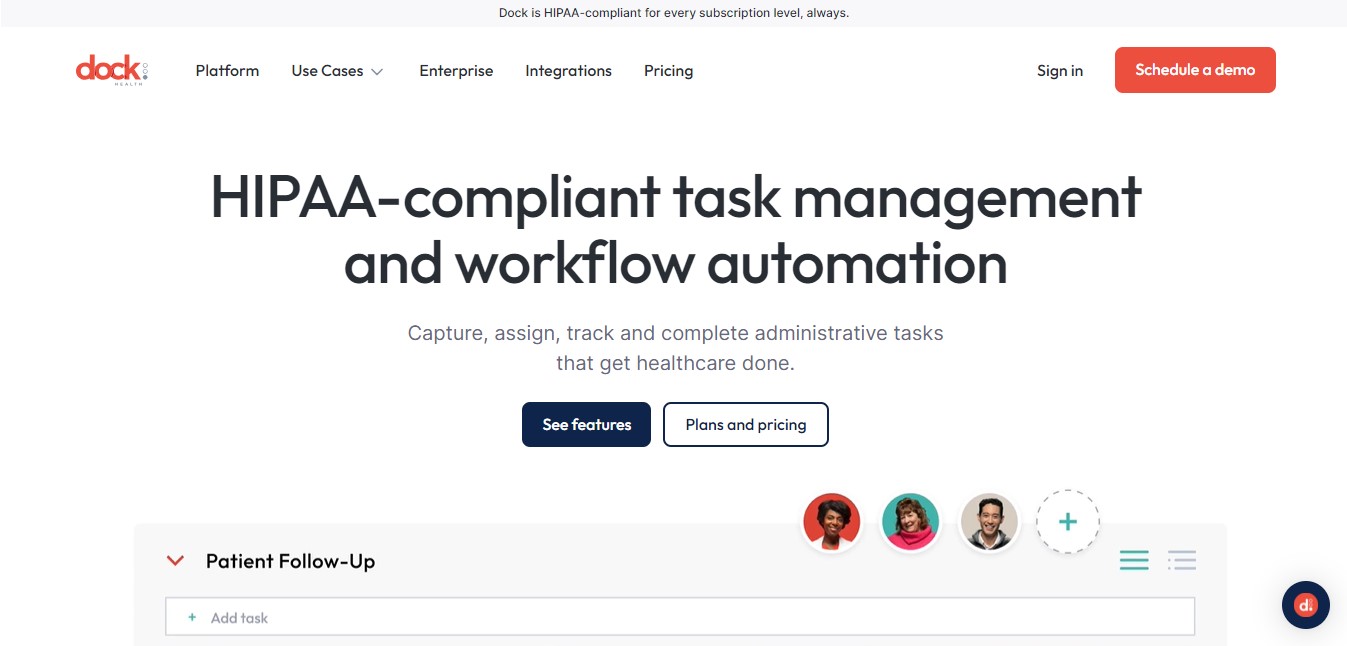This screenshot has width=1347, height=646.
Task: Open the Integrations nav item
Action: (568, 71)
